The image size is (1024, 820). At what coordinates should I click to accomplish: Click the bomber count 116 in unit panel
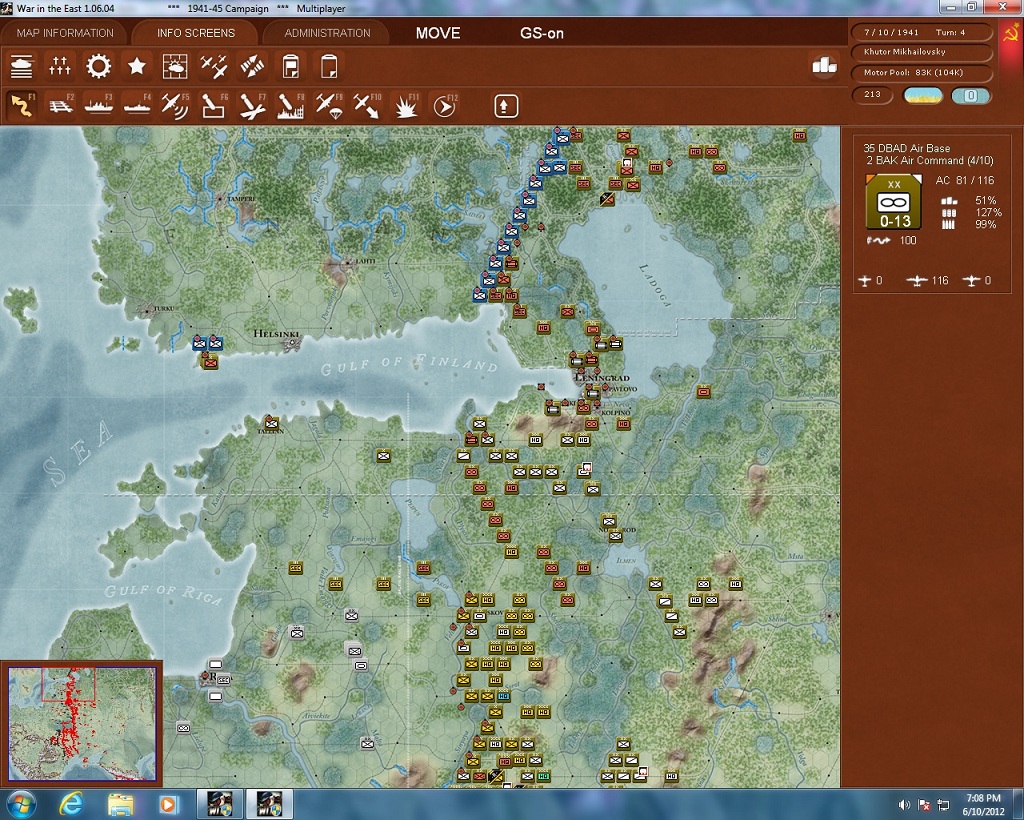tap(940, 281)
